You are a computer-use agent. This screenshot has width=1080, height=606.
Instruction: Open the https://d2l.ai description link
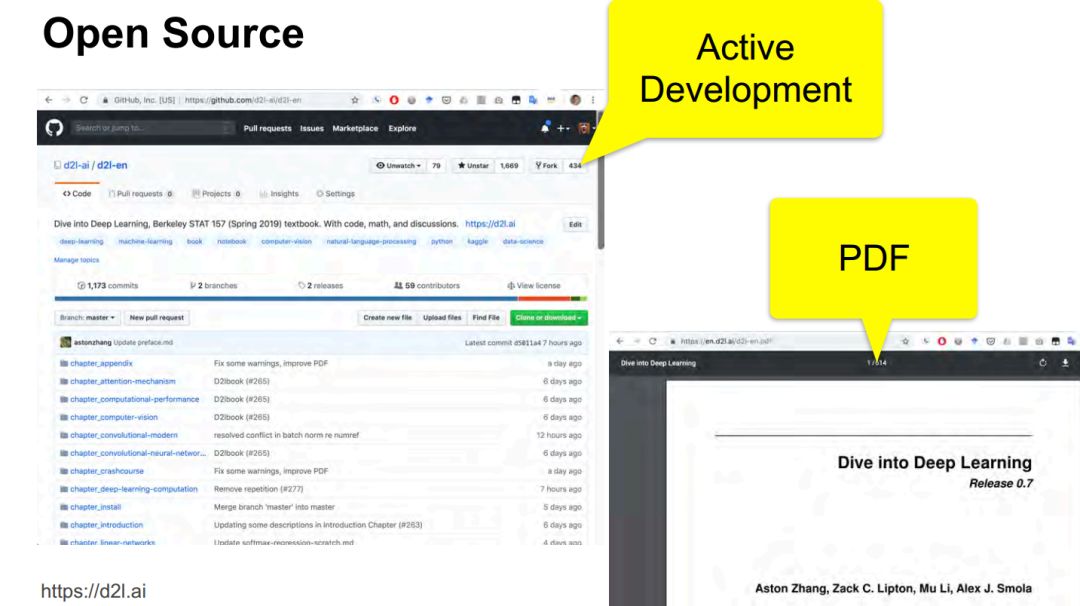click(490, 224)
